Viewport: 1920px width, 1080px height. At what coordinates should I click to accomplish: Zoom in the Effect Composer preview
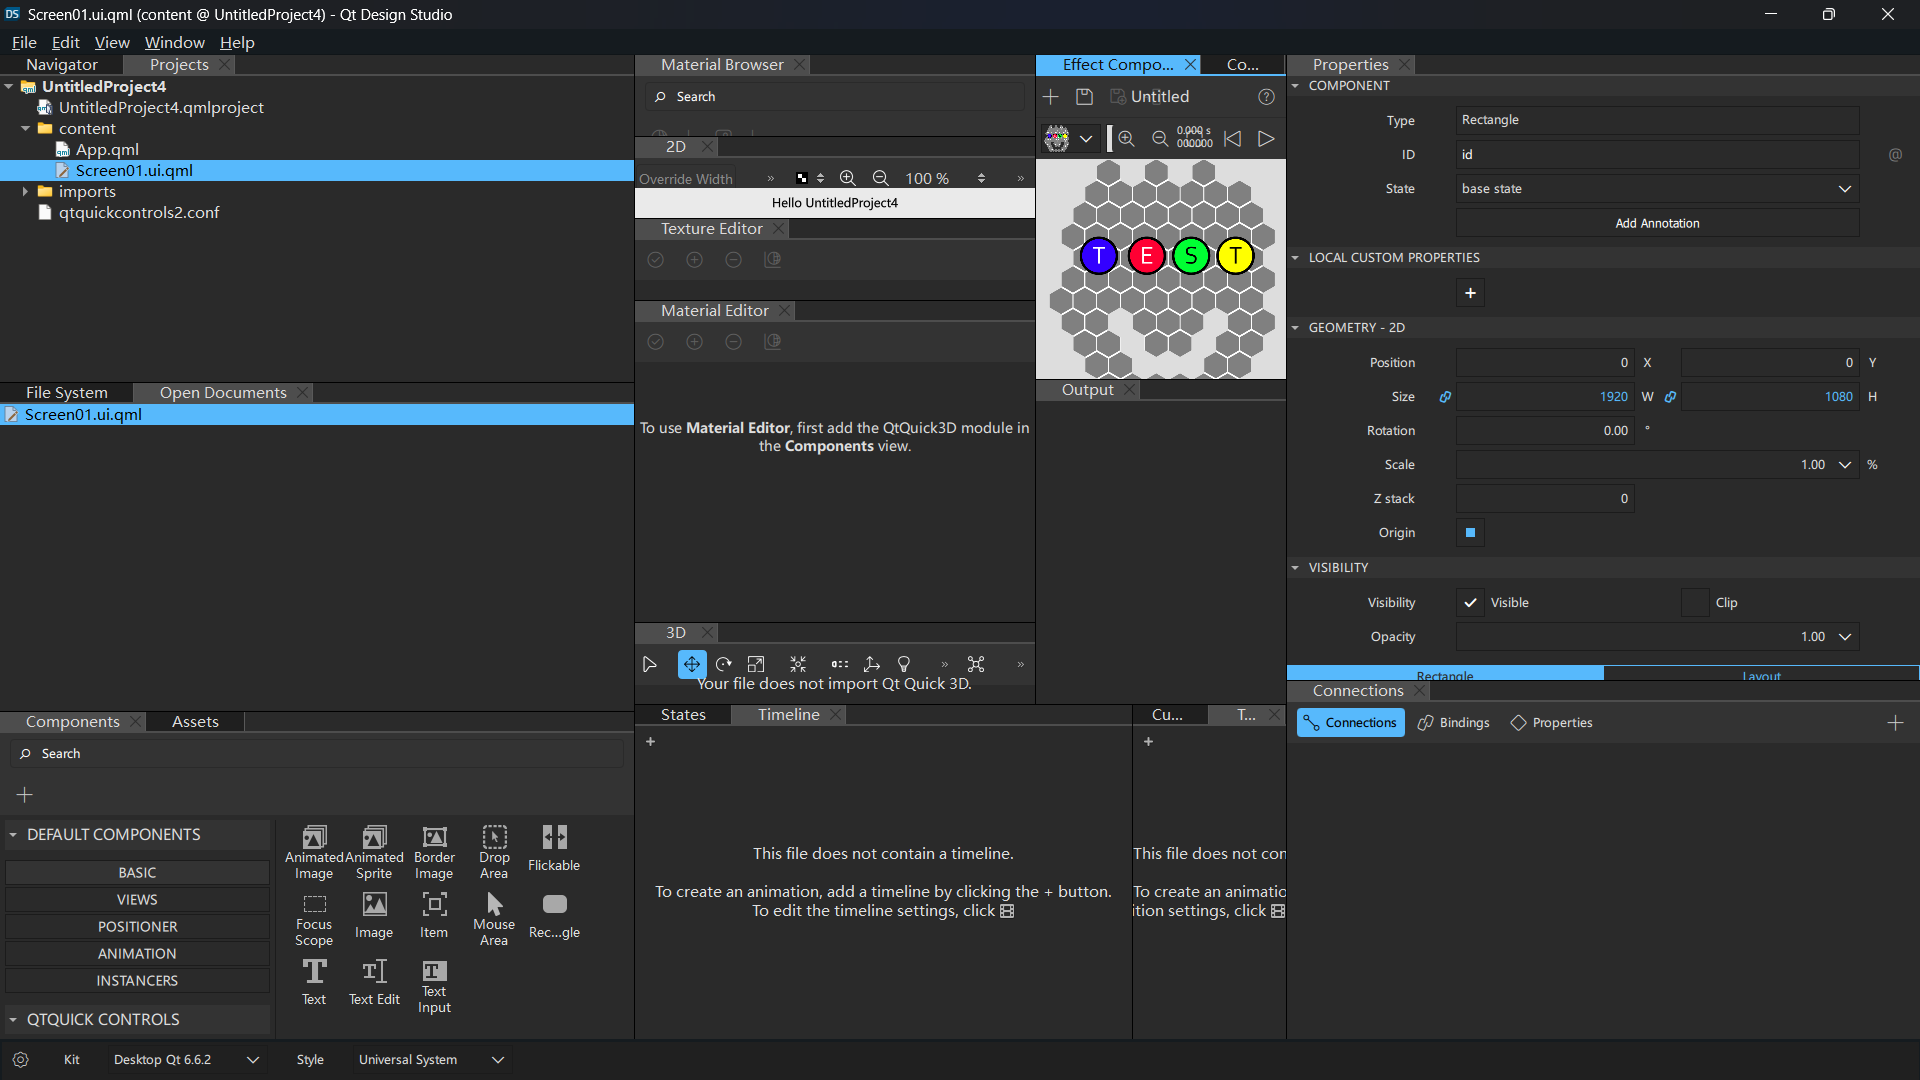(x=1126, y=139)
